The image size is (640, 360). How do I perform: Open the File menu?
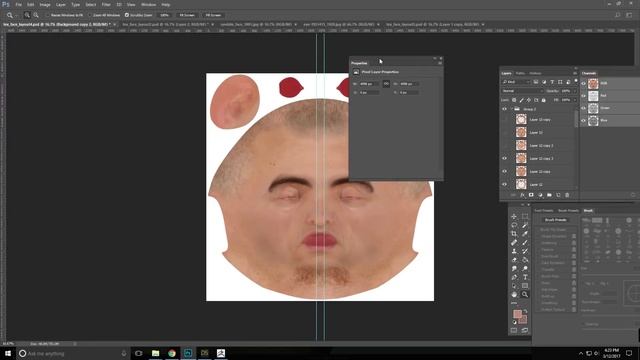(x=18, y=4)
